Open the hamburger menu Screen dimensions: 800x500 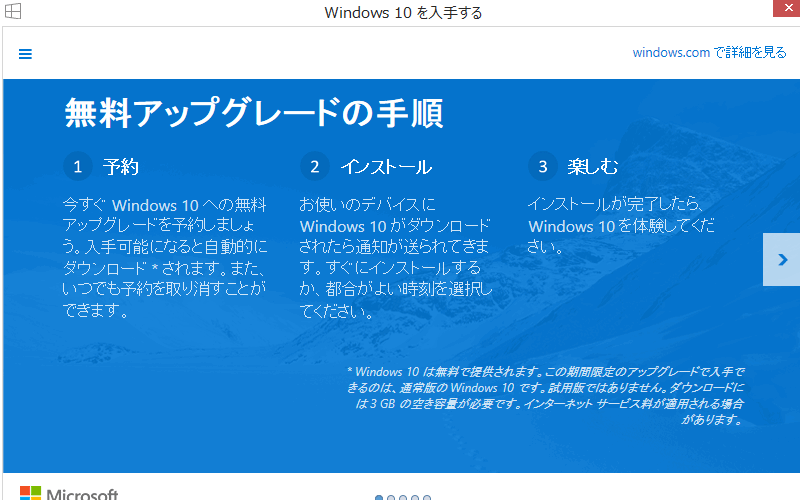pos(25,54)
